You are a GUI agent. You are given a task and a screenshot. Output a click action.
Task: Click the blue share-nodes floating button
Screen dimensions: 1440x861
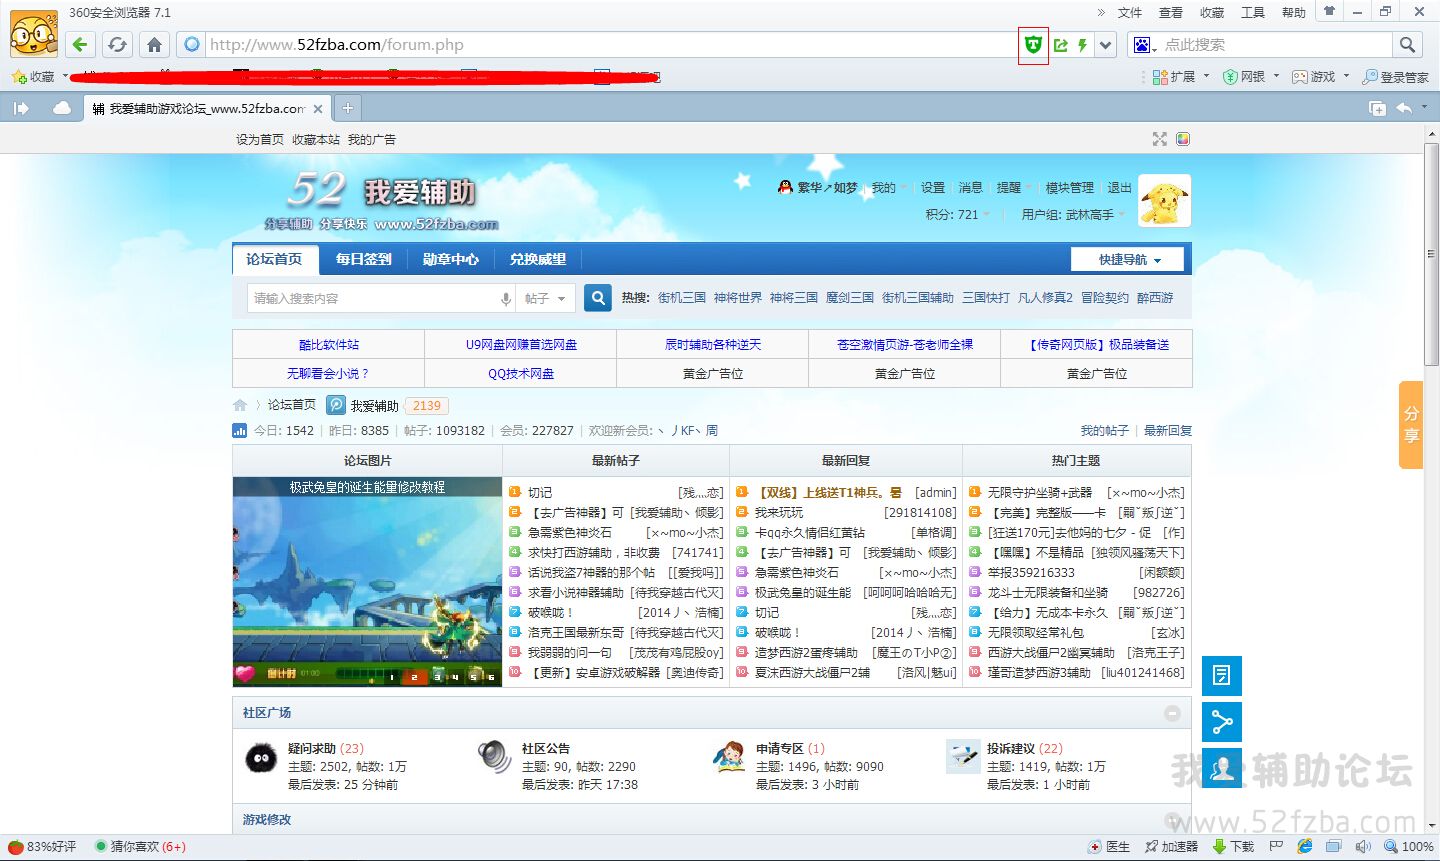coord(1221,722)
